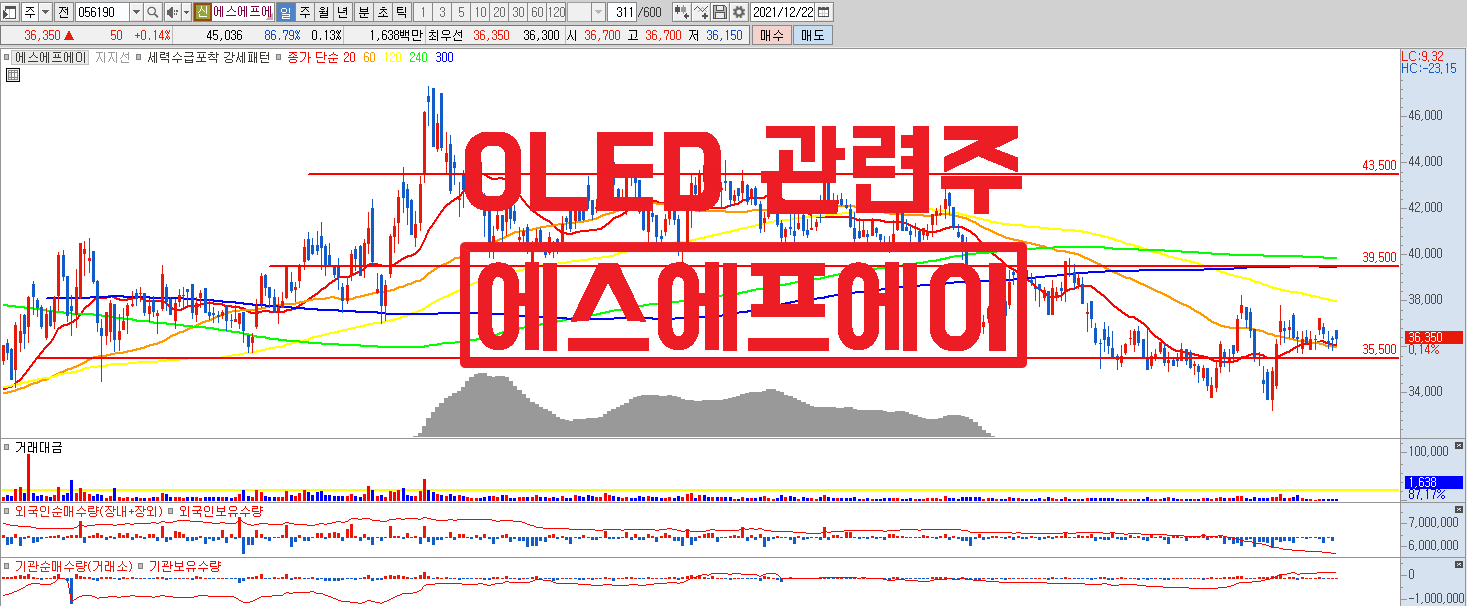Viewport: 1467px width, 606px height.
Task: Select the 주 weekly chart period
Action: pyautogui.click(x=305, y=12)
